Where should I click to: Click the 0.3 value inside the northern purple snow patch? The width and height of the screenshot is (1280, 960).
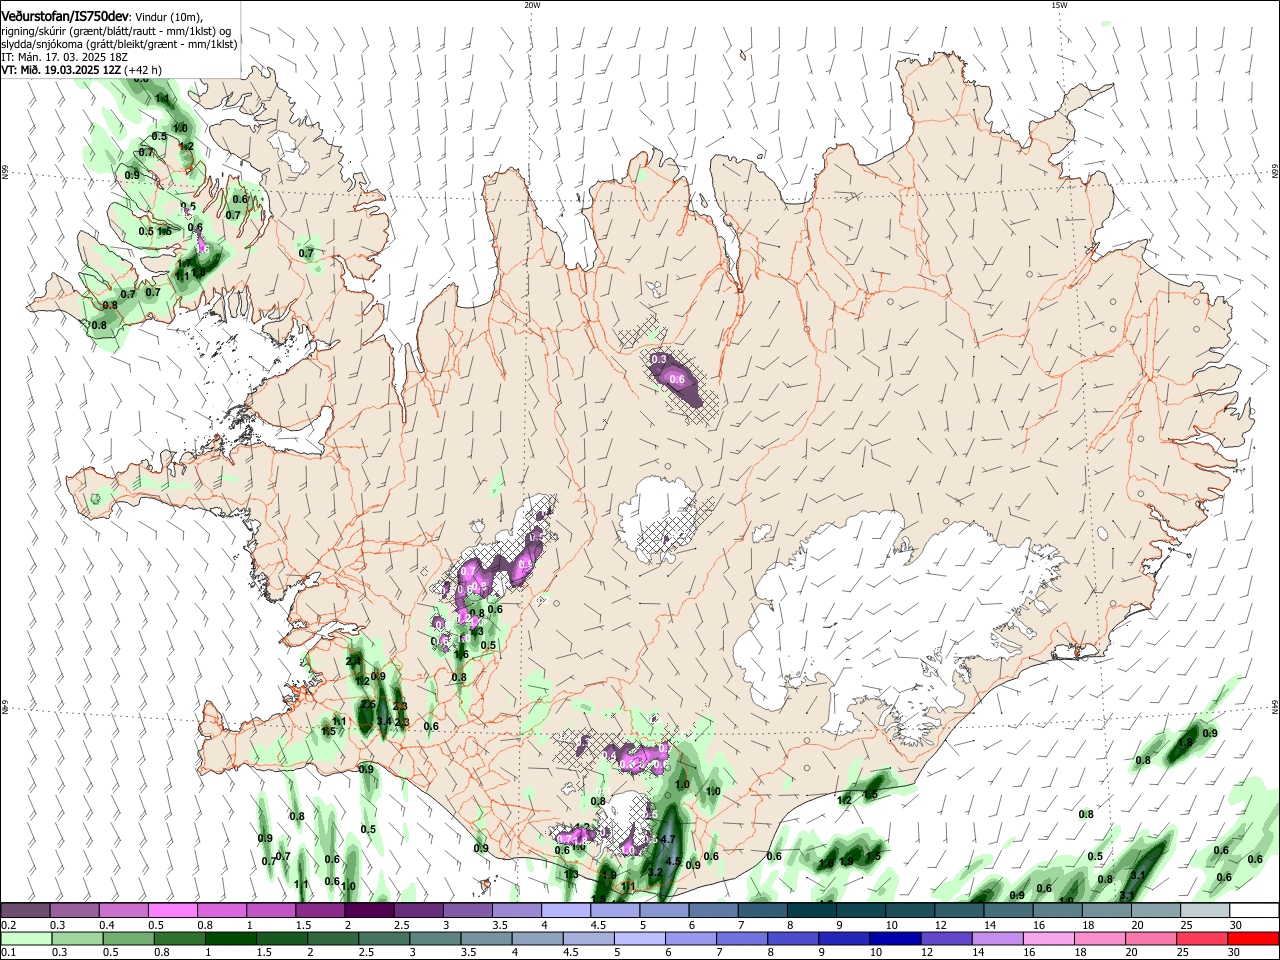click(658, 359)
